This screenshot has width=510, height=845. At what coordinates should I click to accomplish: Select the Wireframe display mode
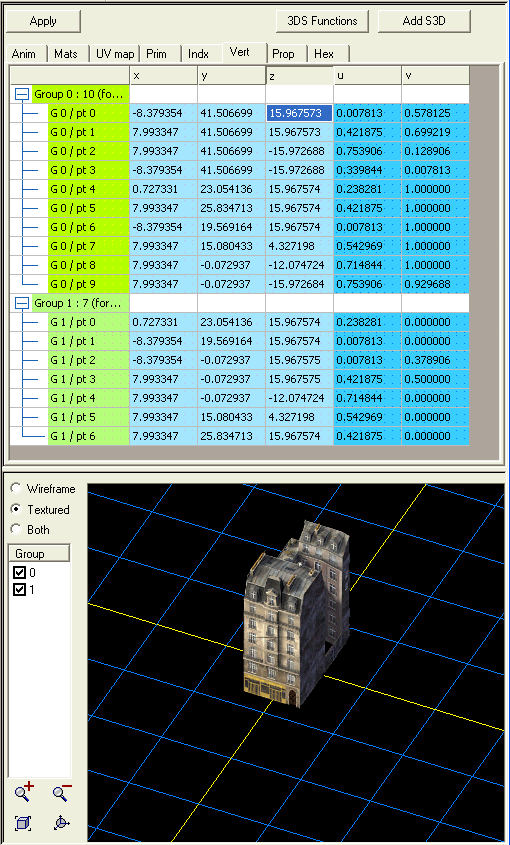17,488
